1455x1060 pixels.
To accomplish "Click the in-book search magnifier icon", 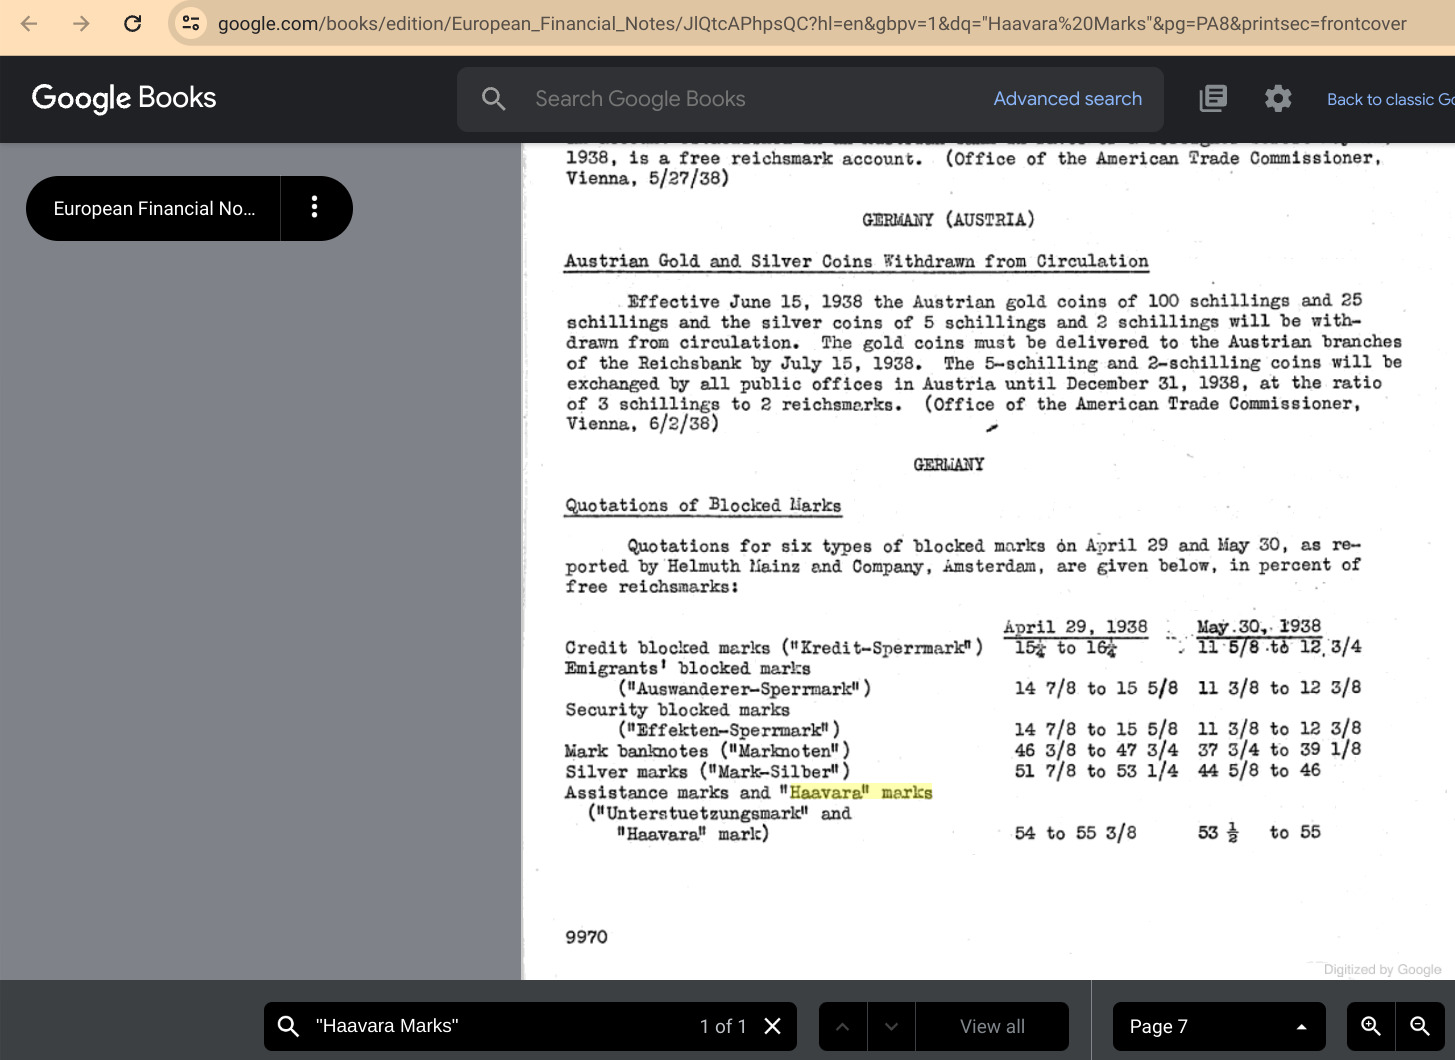I will click(x=288, y=1026).
